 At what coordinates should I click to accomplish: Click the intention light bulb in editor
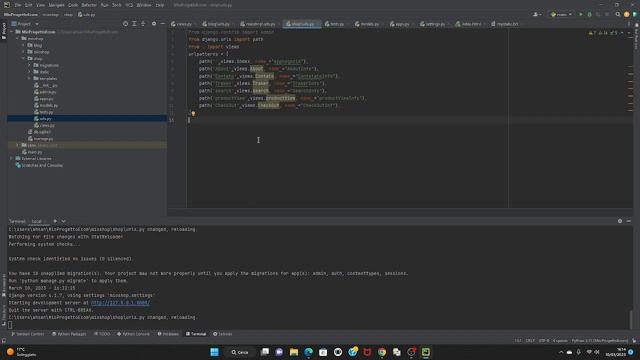(193, 114)
